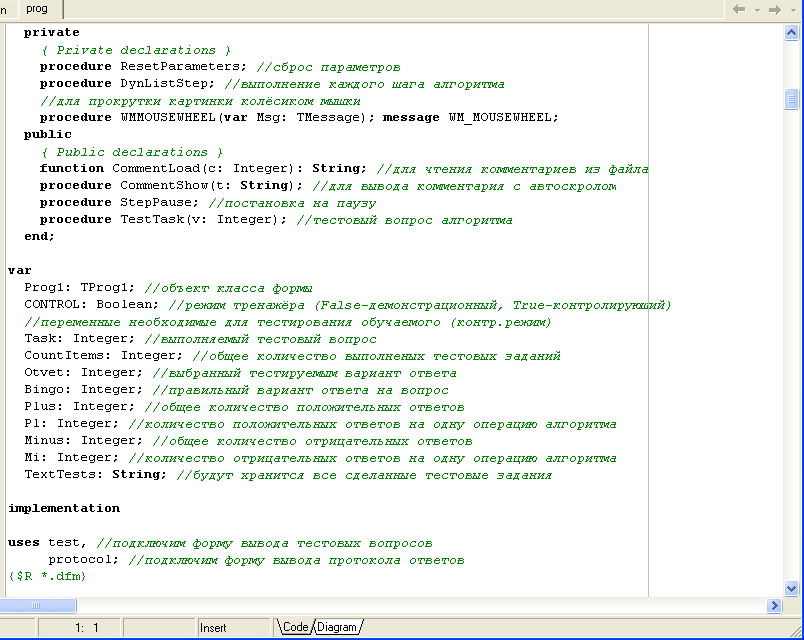
Task: Click the CONTROL: Boolean variable line
Action: click(x=90, y=304)
